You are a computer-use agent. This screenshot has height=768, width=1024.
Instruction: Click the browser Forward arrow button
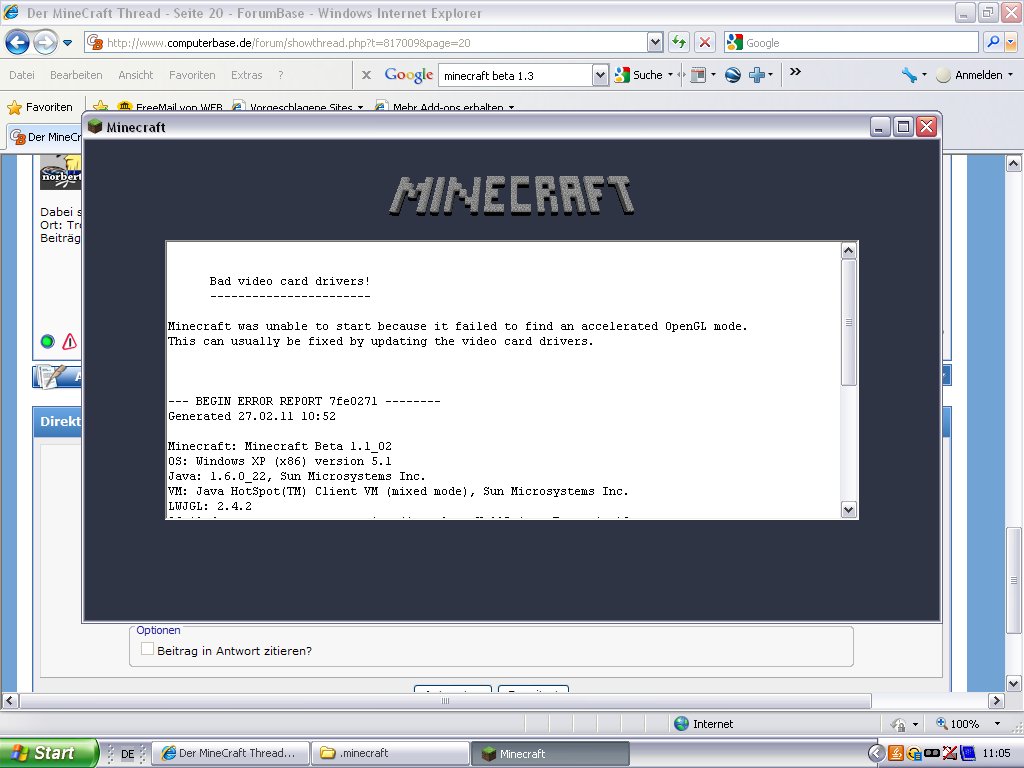(45, 42)
